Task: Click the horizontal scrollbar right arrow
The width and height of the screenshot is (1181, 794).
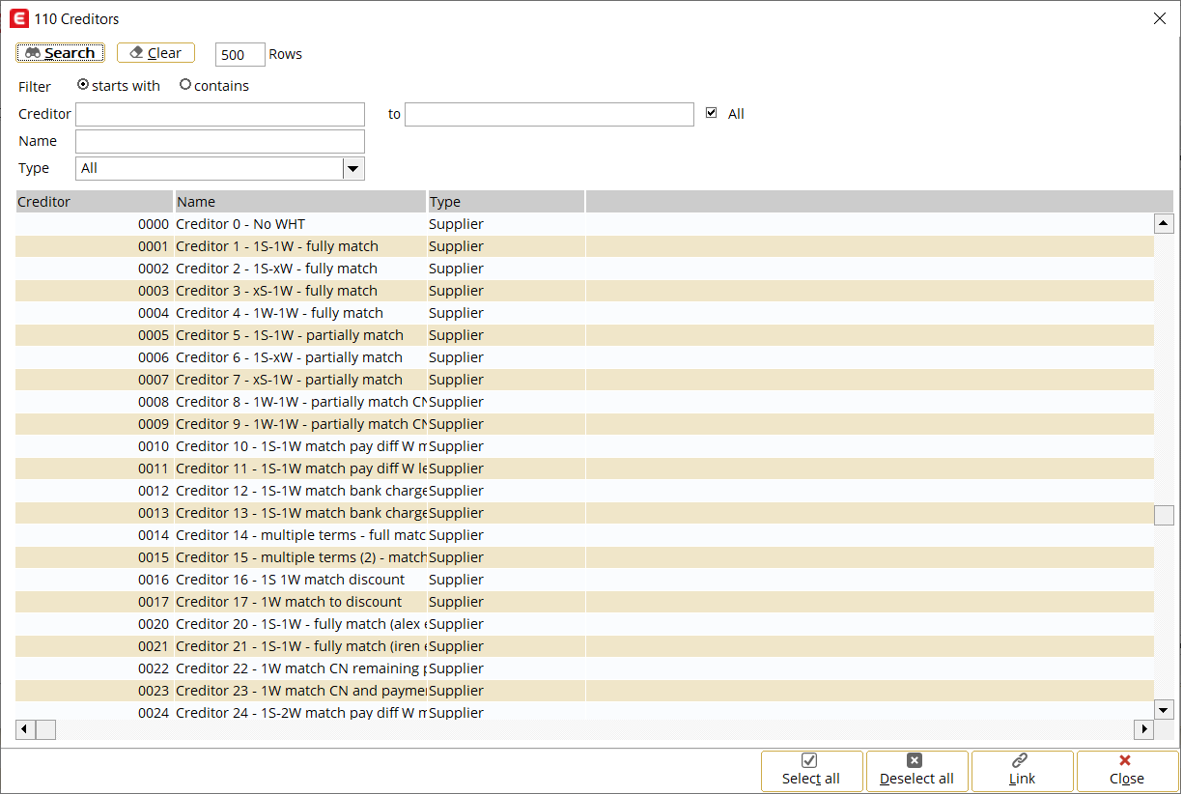Action: pos(1144,729)
